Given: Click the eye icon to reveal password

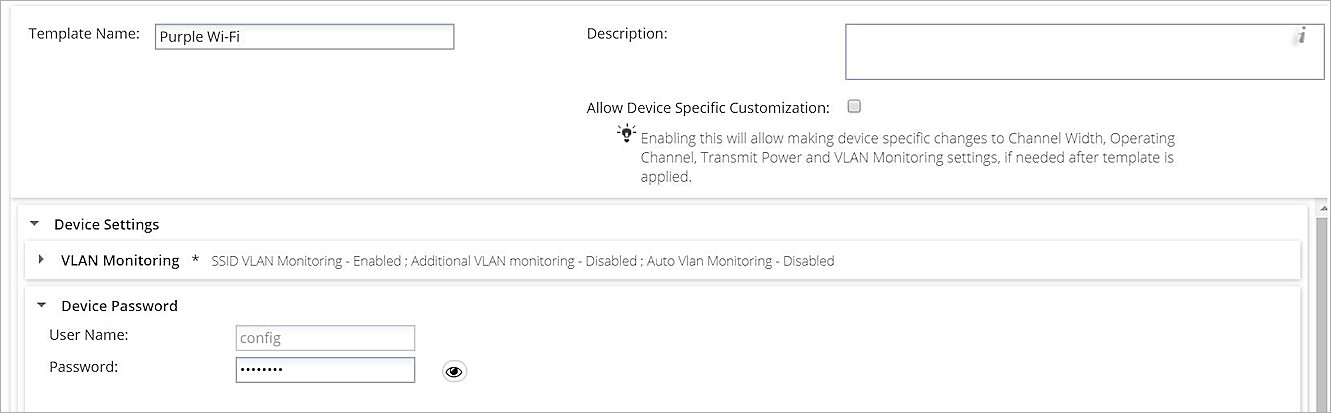Looking at the screenshot, I should (x=454, y=371).
